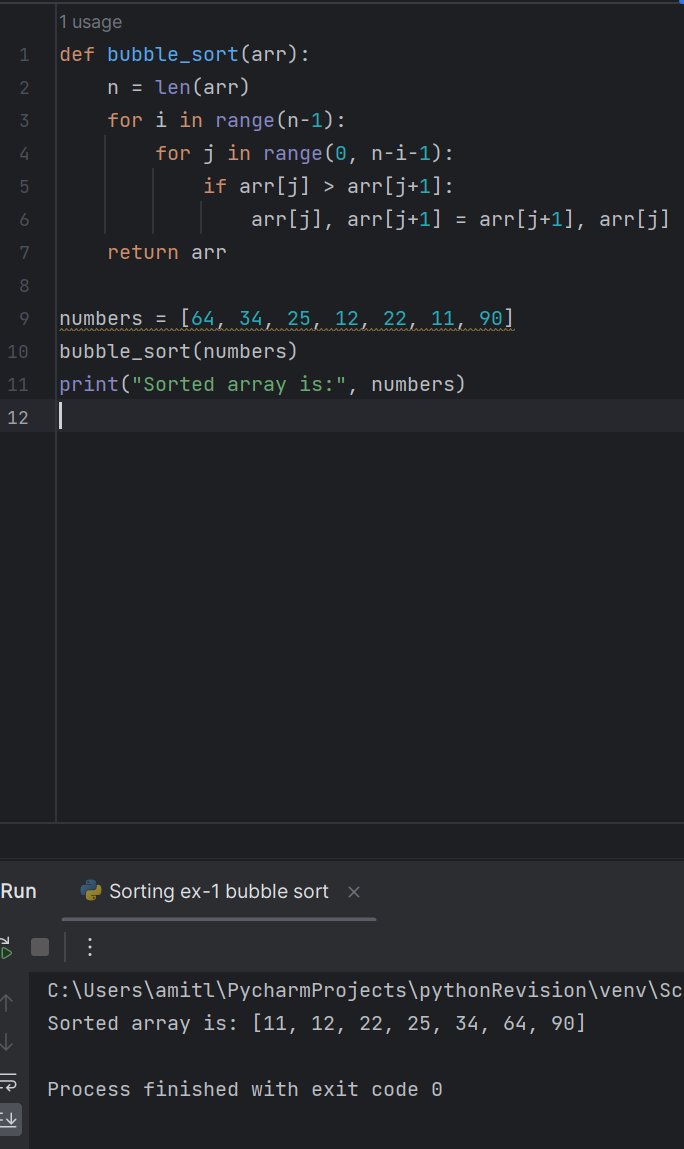Toggle Scroll to End of console
The width and height of the screenshot is (684, 1149).
pos(9,1119)
